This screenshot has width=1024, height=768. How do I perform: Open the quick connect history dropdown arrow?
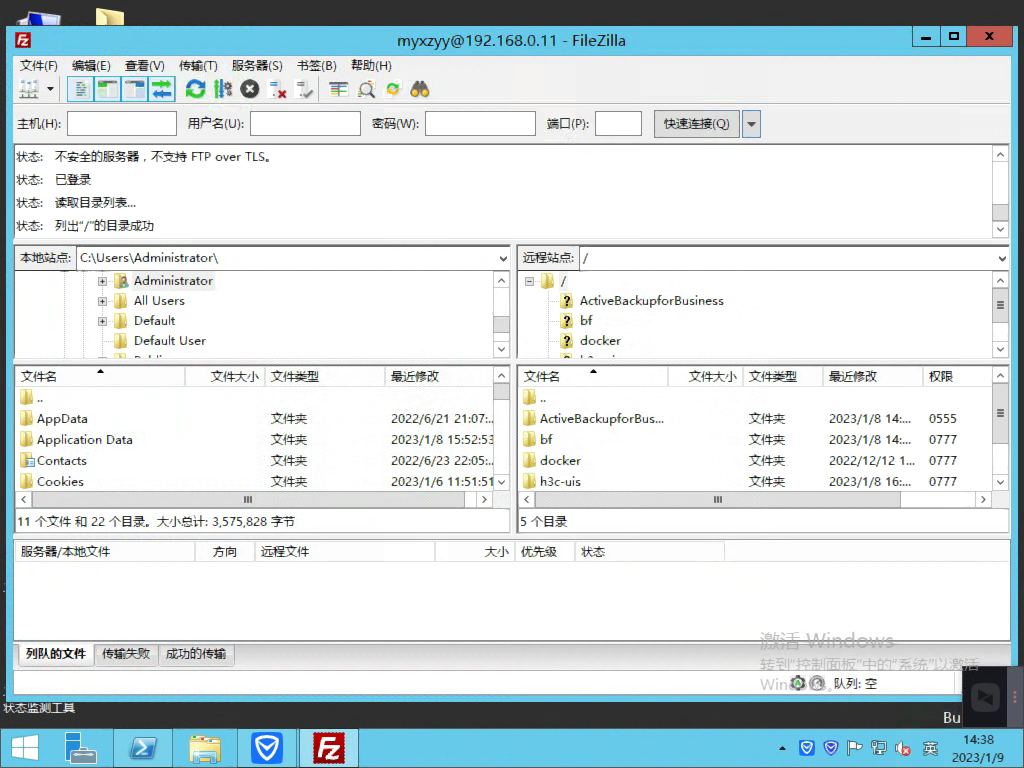point(751,124)
